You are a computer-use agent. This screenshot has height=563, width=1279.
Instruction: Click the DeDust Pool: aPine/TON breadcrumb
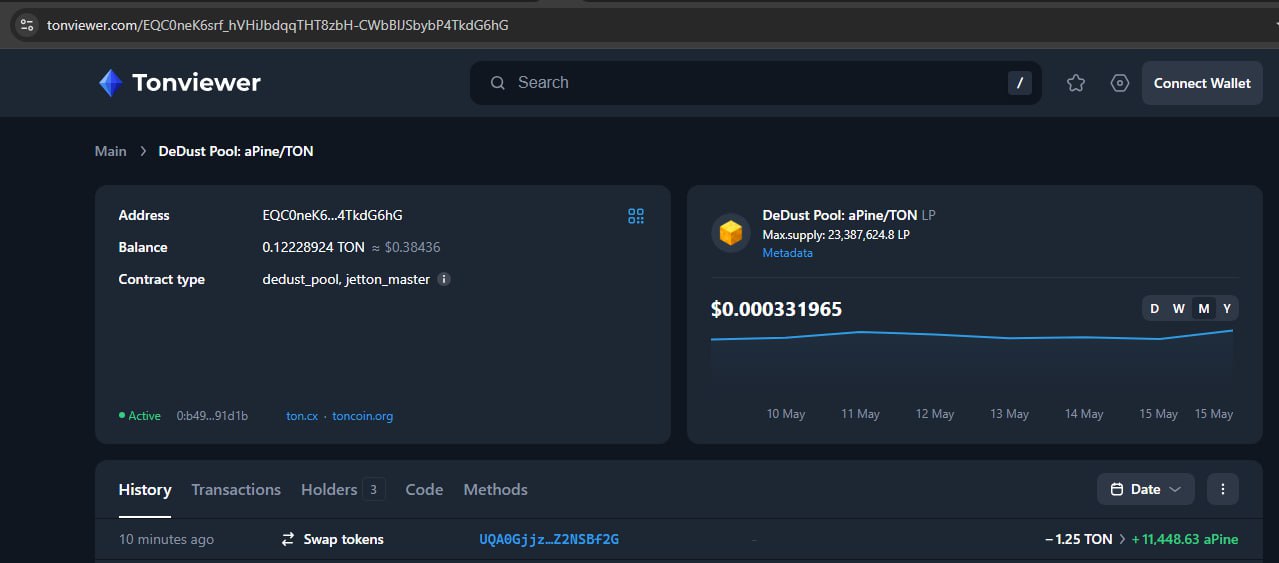point(236,151)
